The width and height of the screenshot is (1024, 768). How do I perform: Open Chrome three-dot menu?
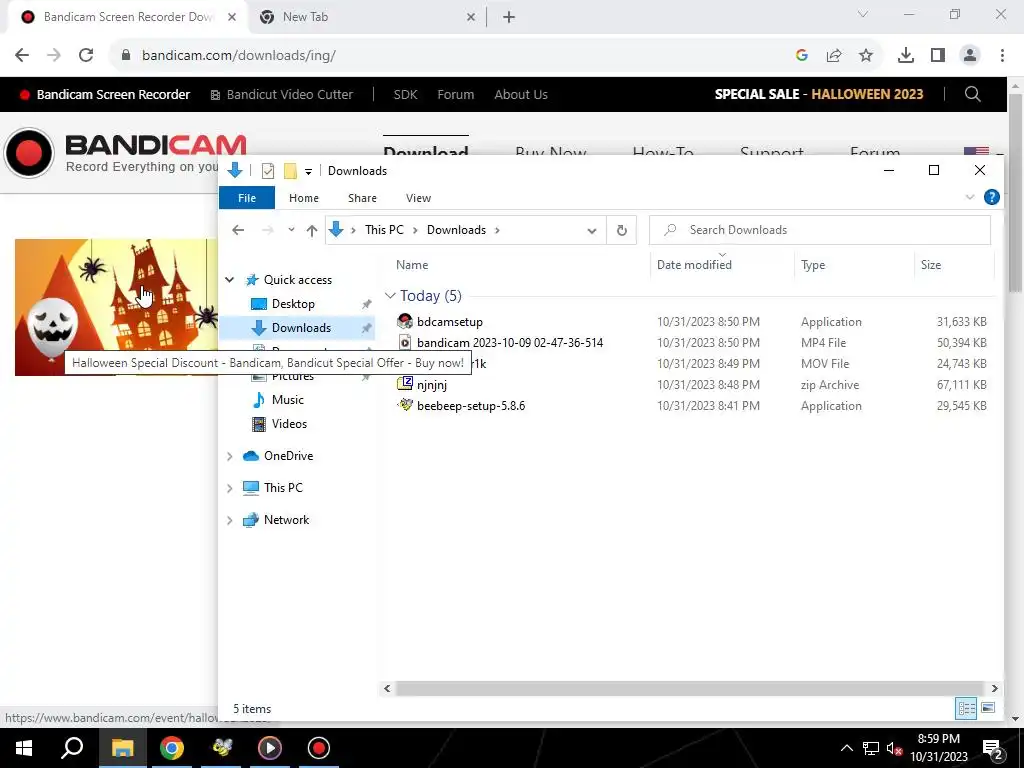[x=1002, y=56]
